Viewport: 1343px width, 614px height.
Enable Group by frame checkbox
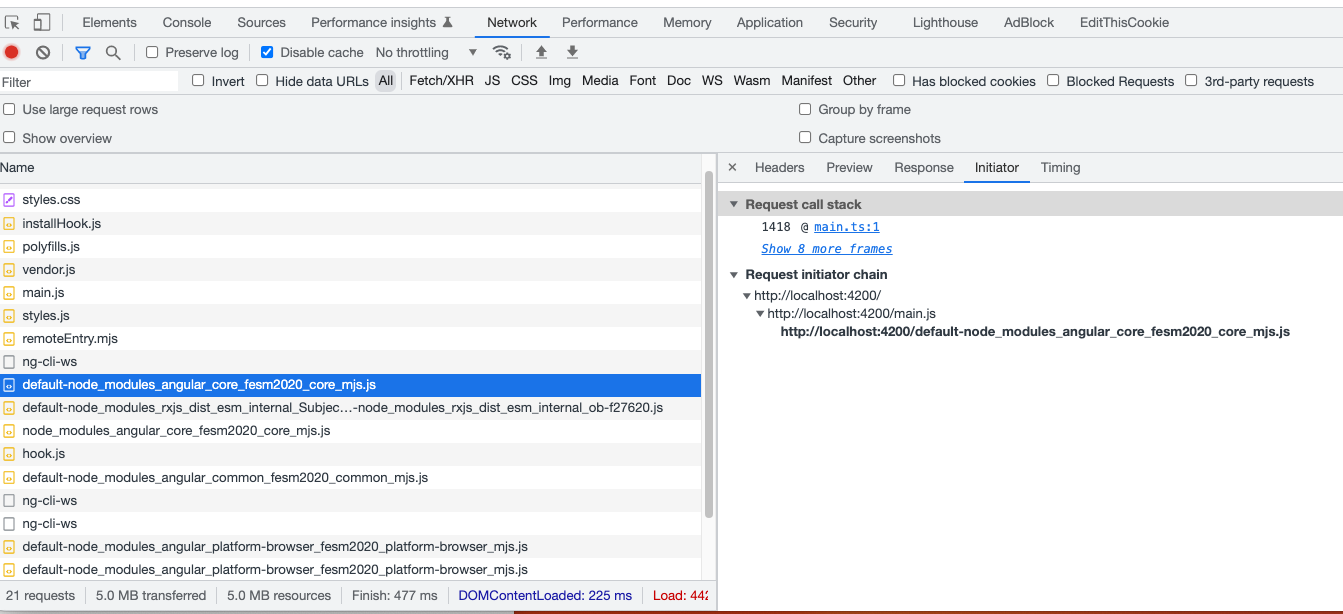pos(805,109)
